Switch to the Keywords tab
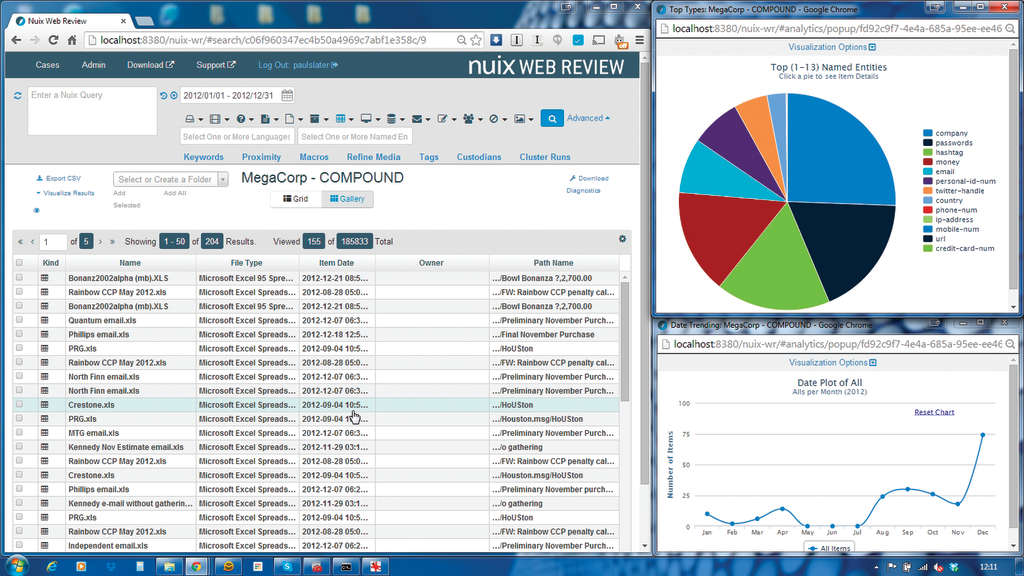This screenshot has width=1024, height=576. pos(203,157)
